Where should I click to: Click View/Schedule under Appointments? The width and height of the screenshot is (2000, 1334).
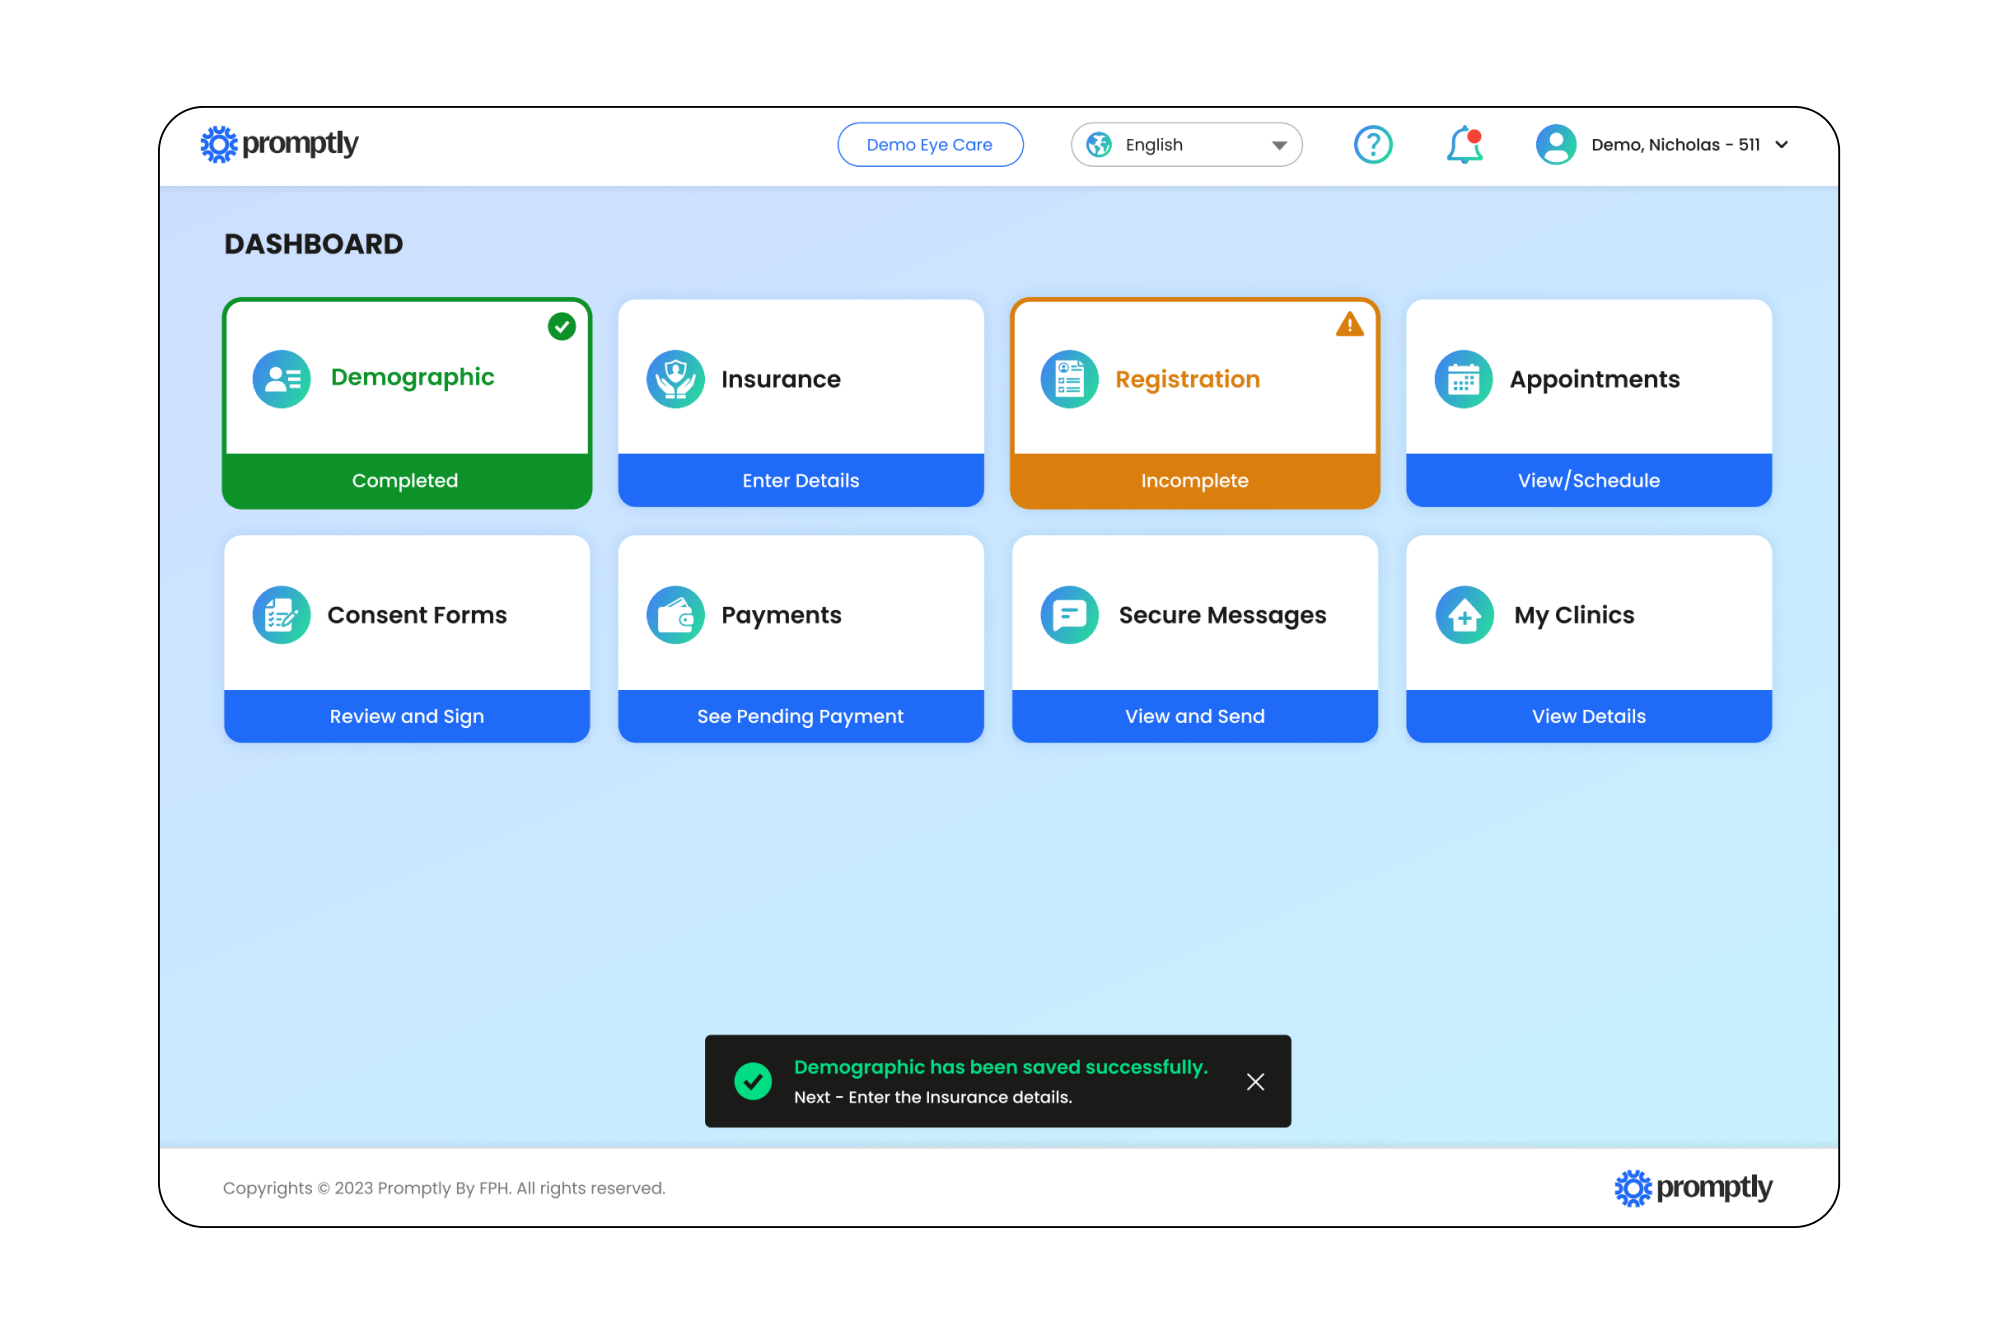tap(1588, 480)
